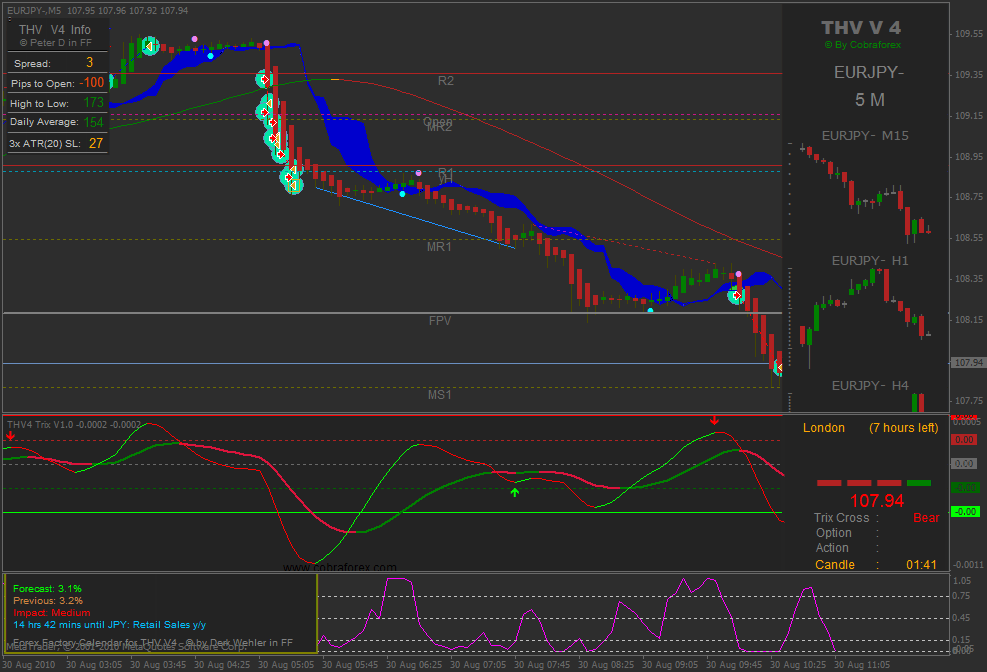Click the green up arrow in the Trix panel
Screen dimensions: 987x672
[515, 493]
